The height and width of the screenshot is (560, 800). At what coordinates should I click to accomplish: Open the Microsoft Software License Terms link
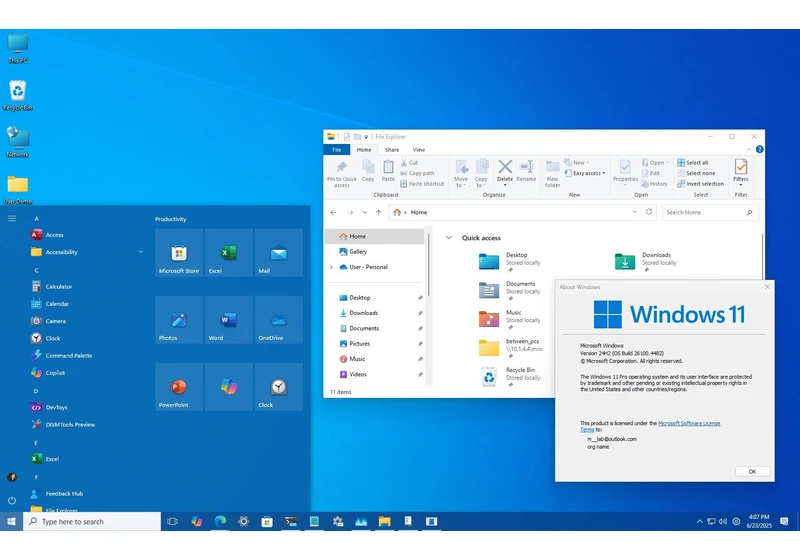[x=689, y=423]
